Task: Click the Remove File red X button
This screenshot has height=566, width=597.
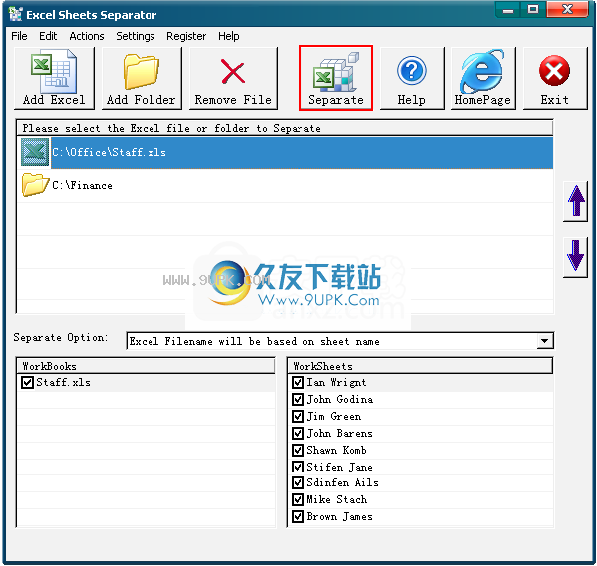Action: (x=233, y=78)
